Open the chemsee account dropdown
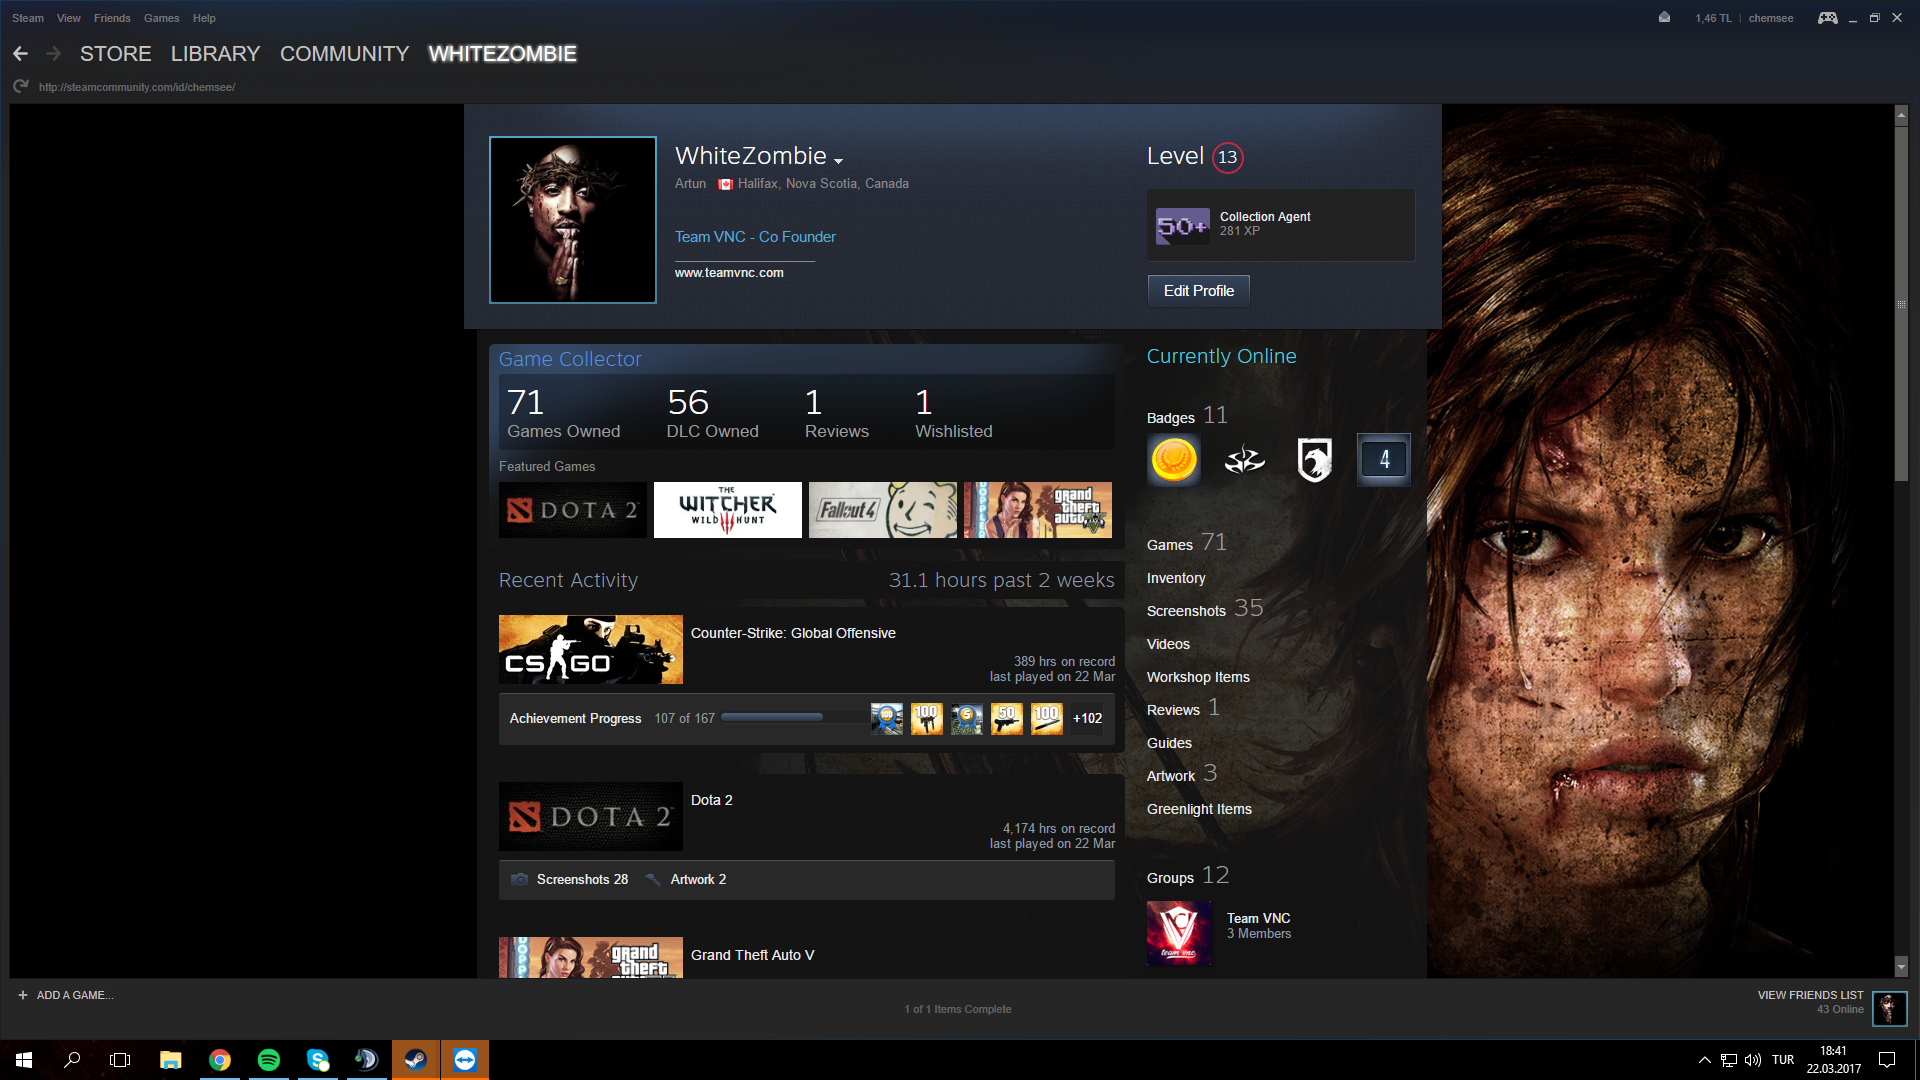The width and height of the screenshot is (1920, 1080). (x=1770, y=18)
